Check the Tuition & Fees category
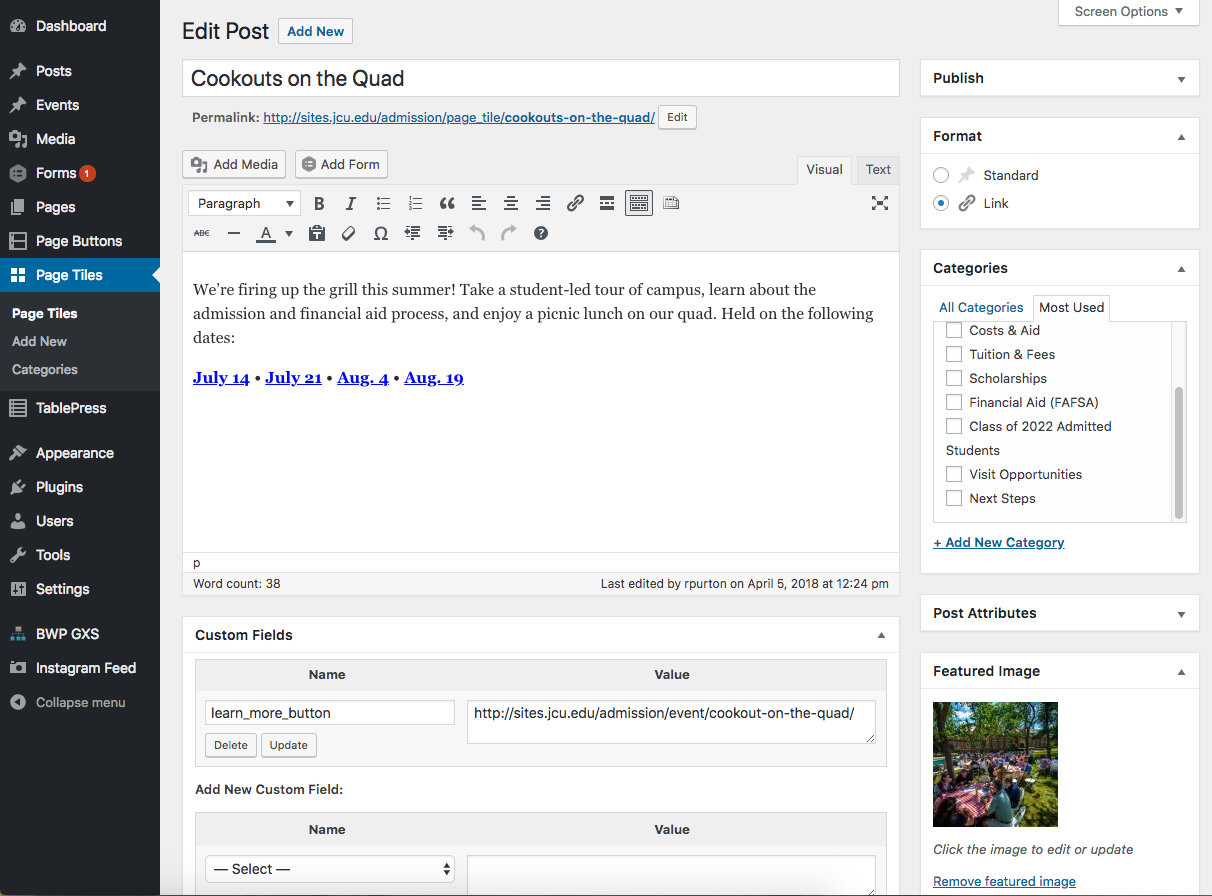Screen dimensions: 1212x896 click(954, 354)
